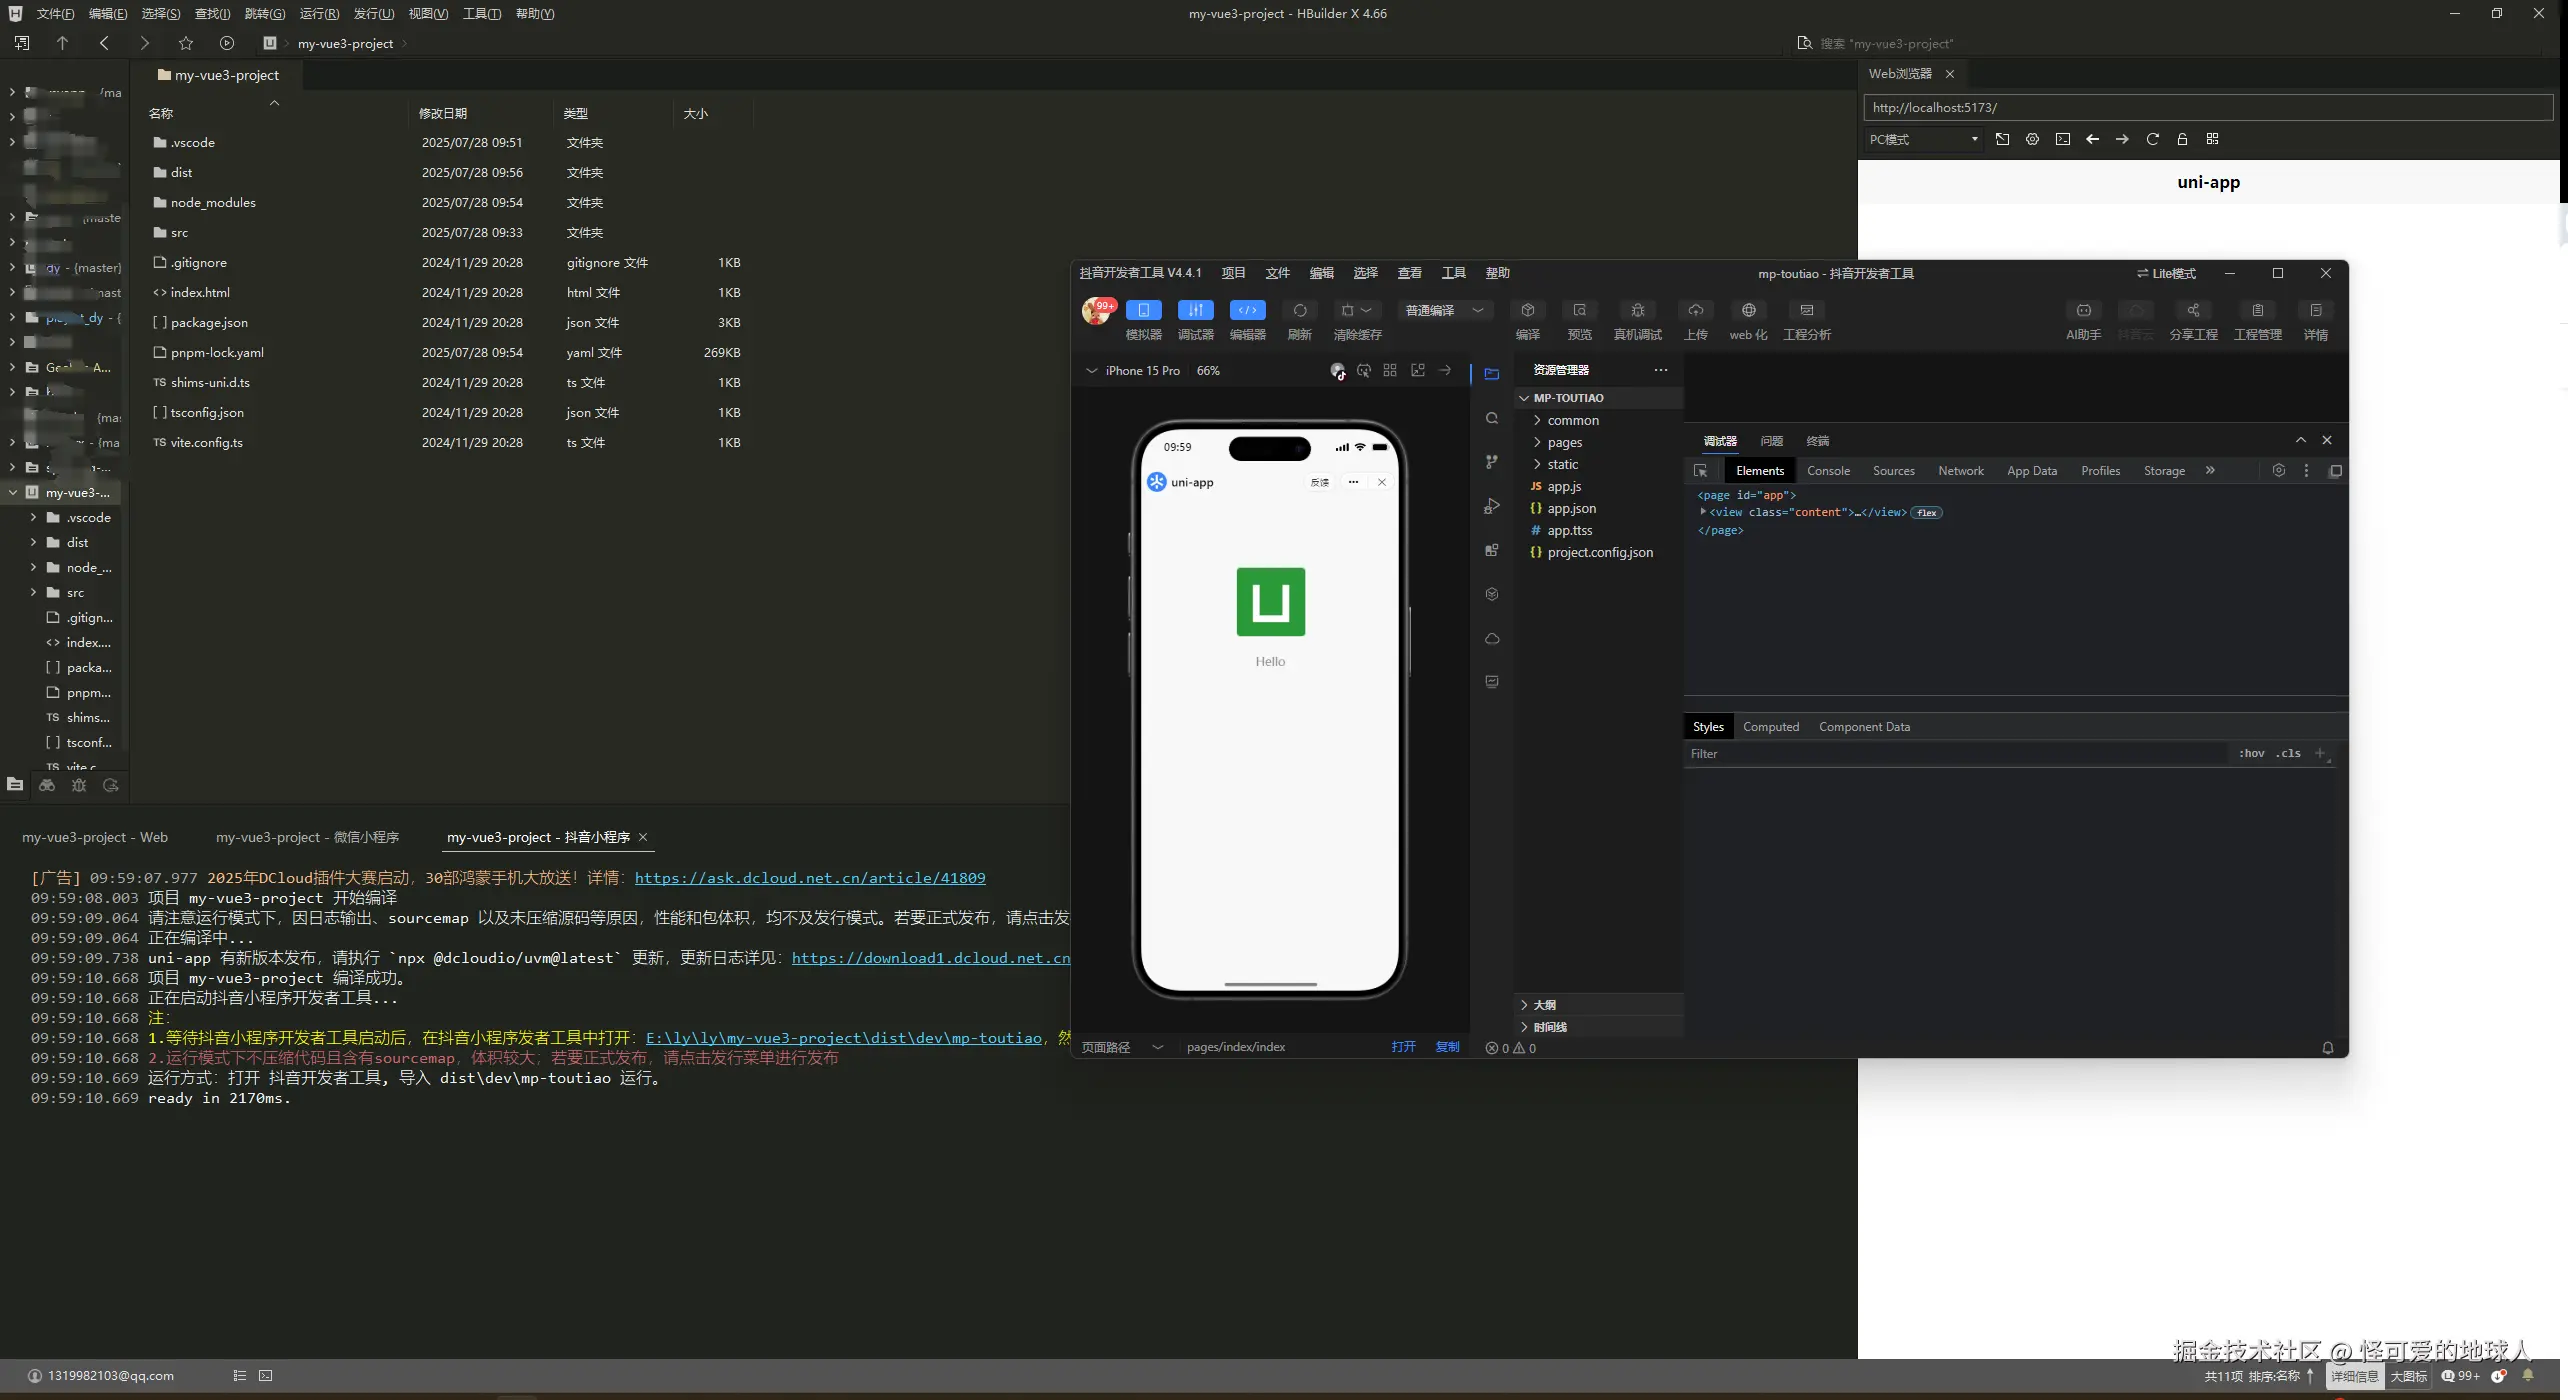Click the element inspector arrow icon in debugger
The height and width of the screenshot is (1400, 2568).
tap(1700, 471)
